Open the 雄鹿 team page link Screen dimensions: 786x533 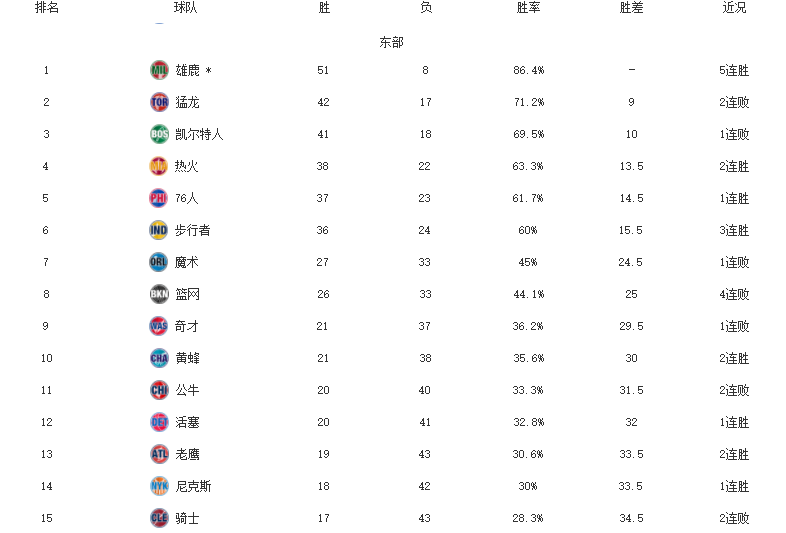(x=187, y=70)
